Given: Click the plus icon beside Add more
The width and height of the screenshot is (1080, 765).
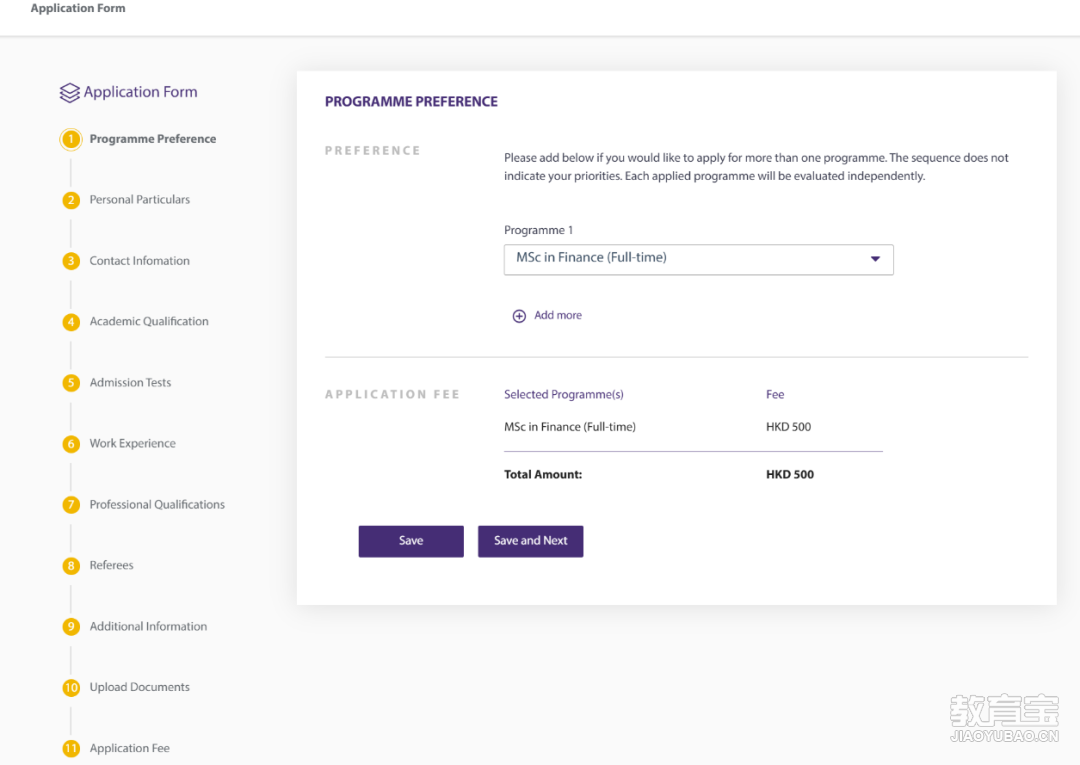Looking at the screenshot, I should point(519,316).
